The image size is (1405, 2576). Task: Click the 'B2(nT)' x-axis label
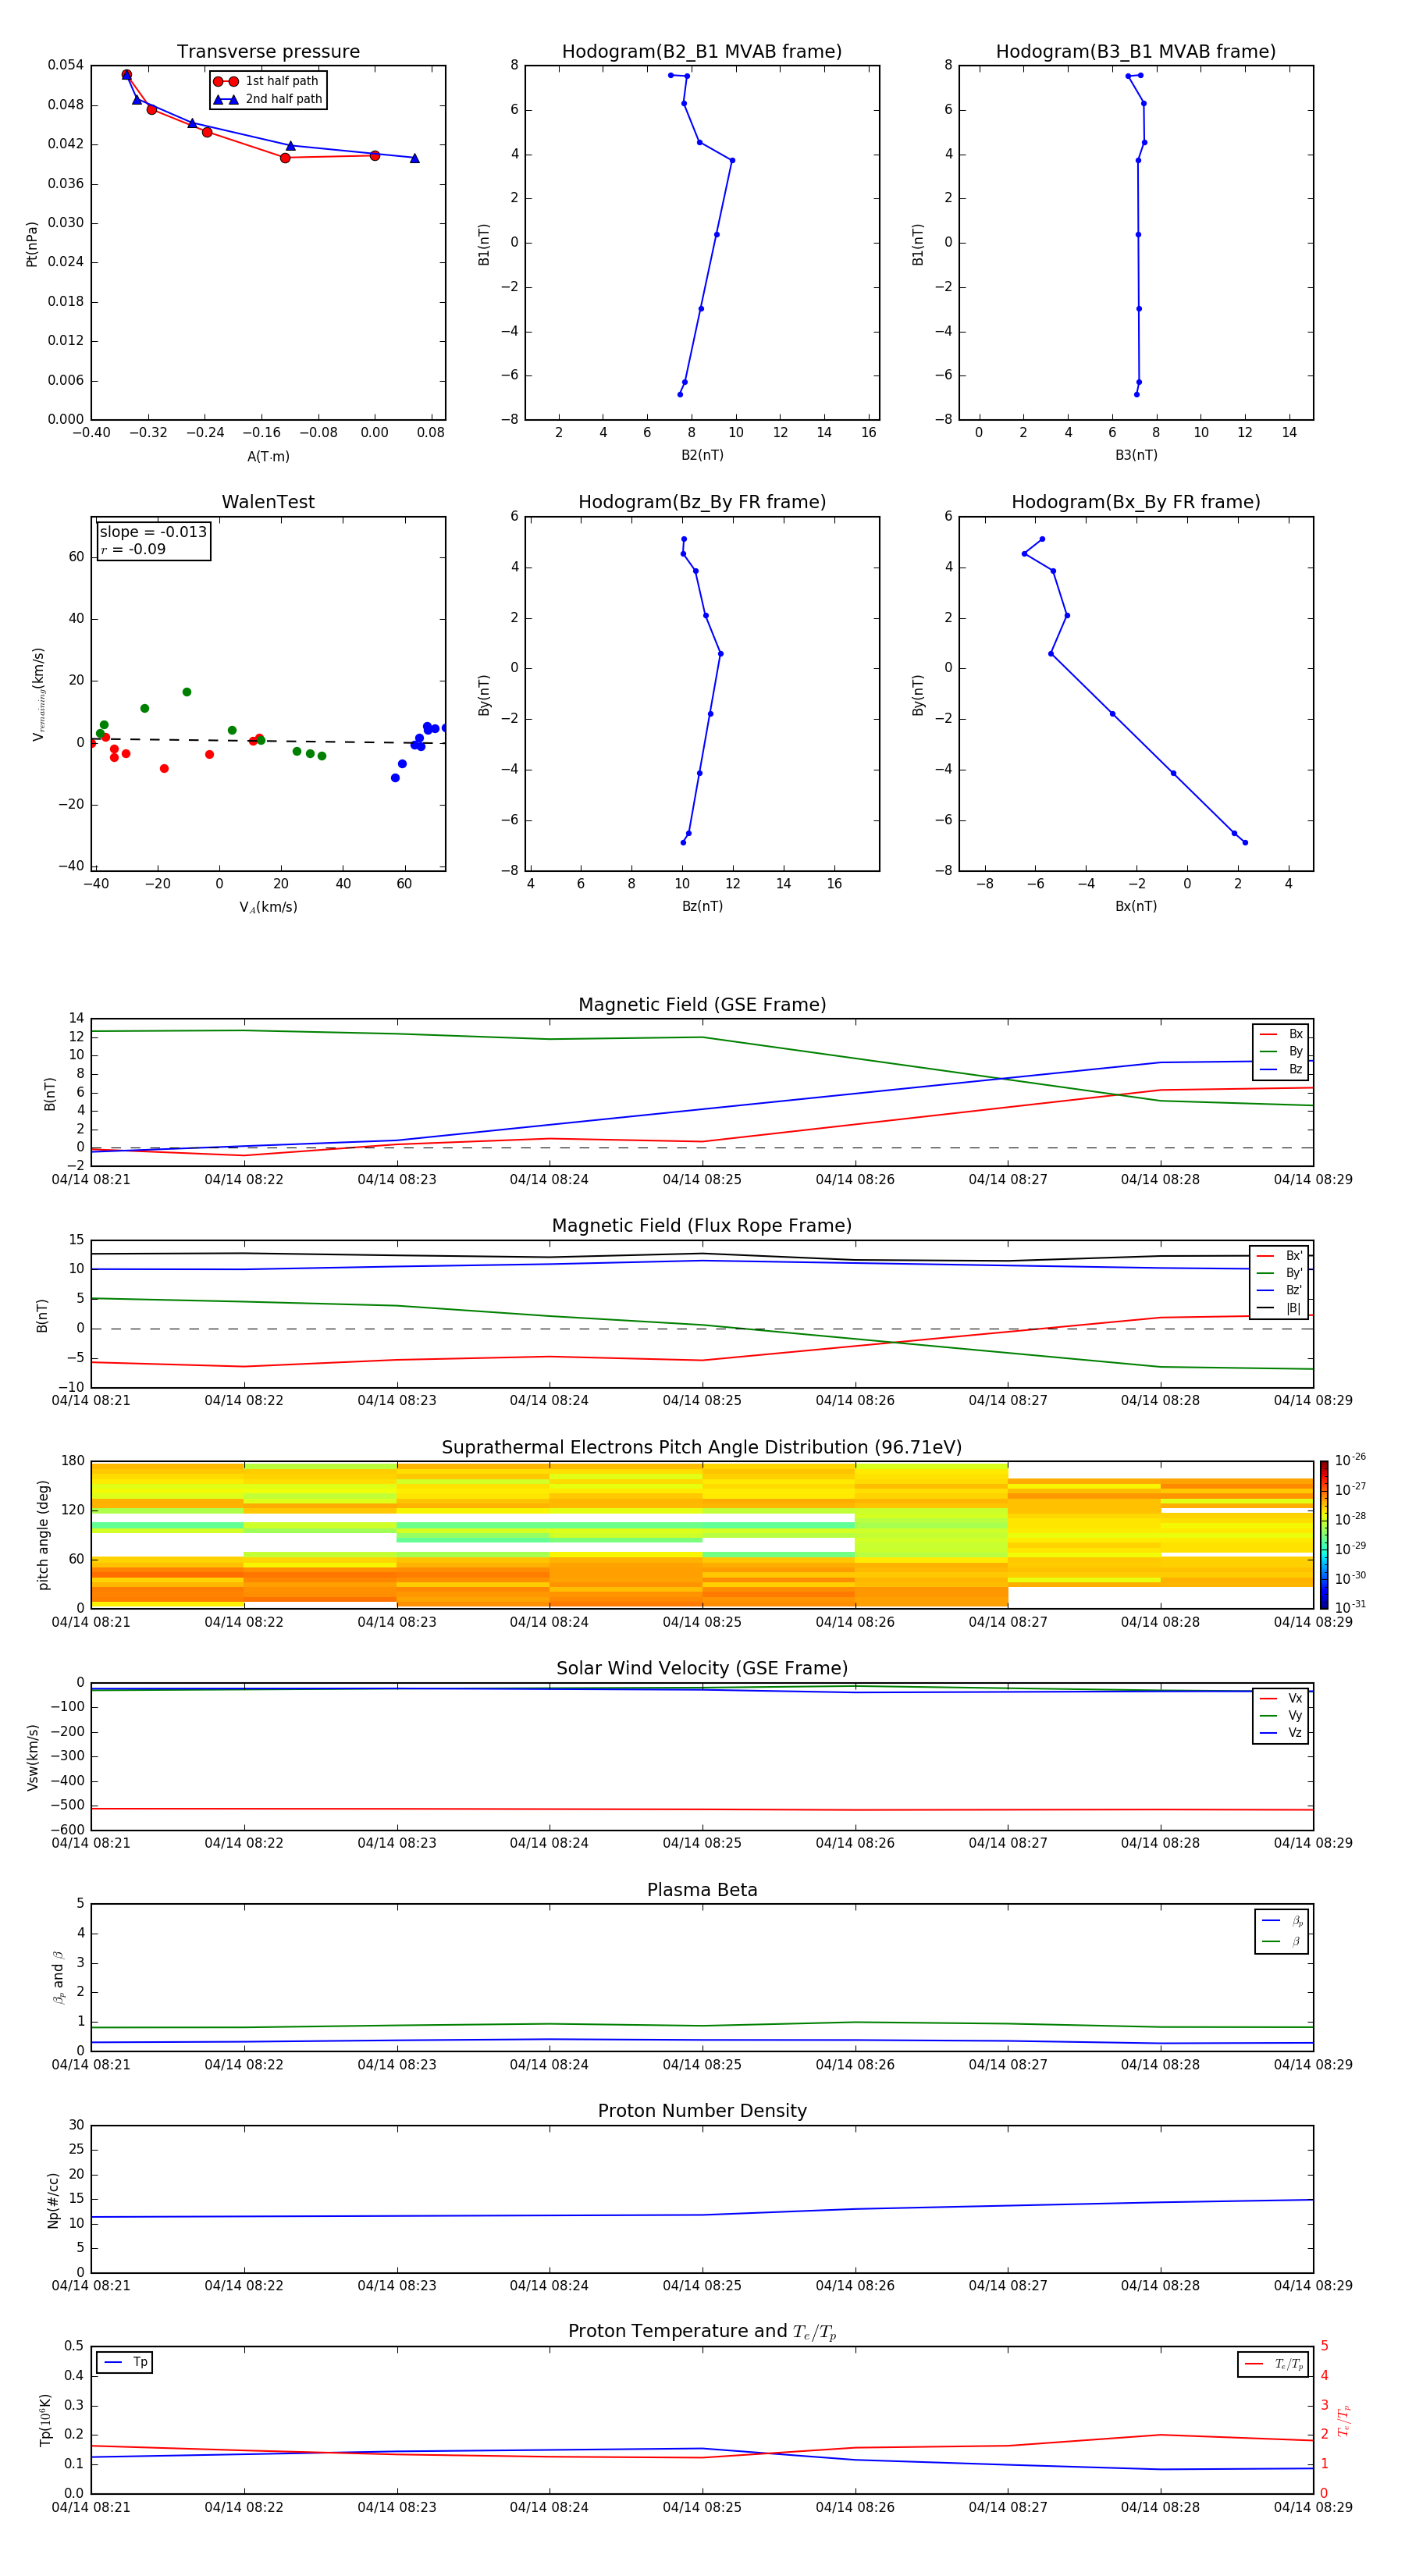click(702, 456)
